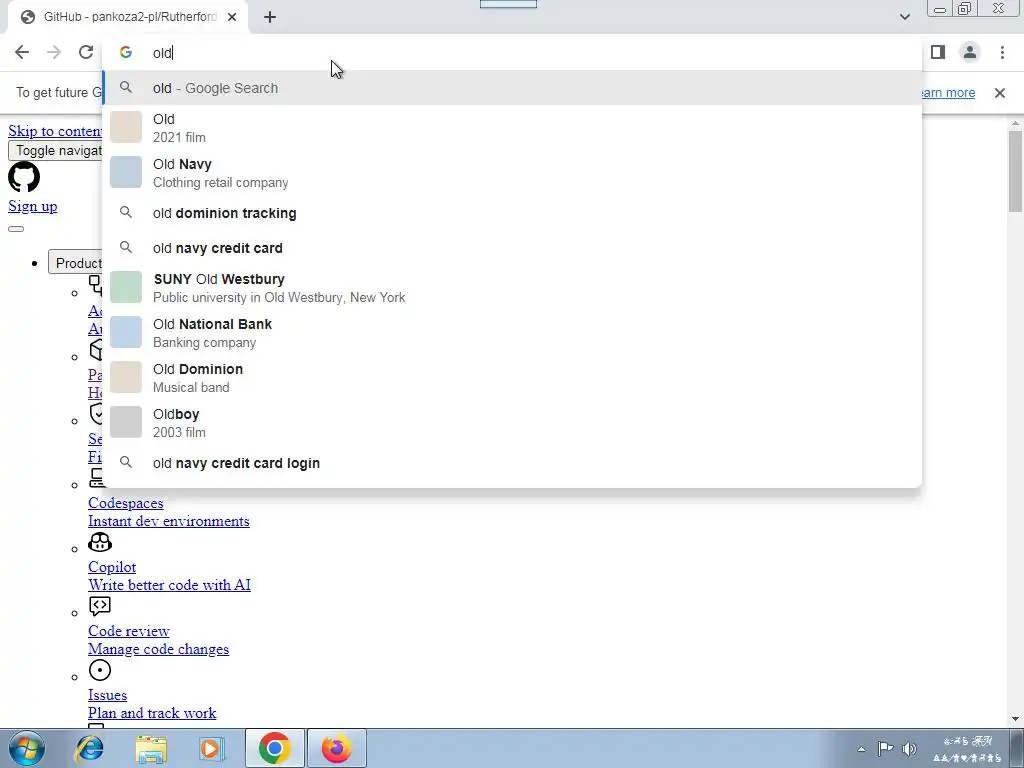Click the Copilot icon
1024x768 pixels.
(100, 542)
